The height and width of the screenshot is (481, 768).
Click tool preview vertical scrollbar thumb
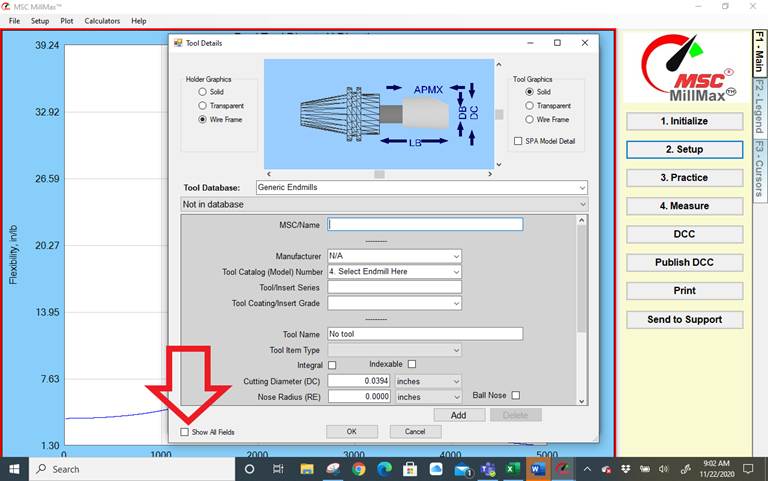(499, 114)
